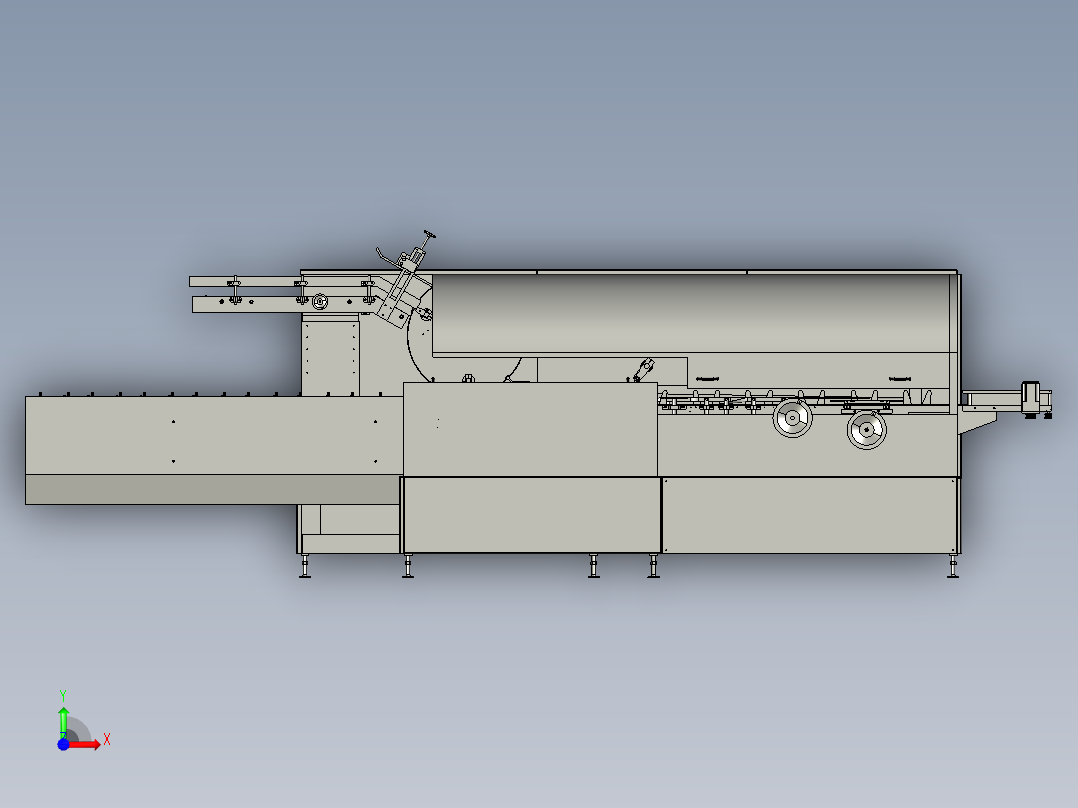Select the right handwheel on the machine
Image resolution: width=1078 pixels, height=808 pixels.
tap(866, 430)
